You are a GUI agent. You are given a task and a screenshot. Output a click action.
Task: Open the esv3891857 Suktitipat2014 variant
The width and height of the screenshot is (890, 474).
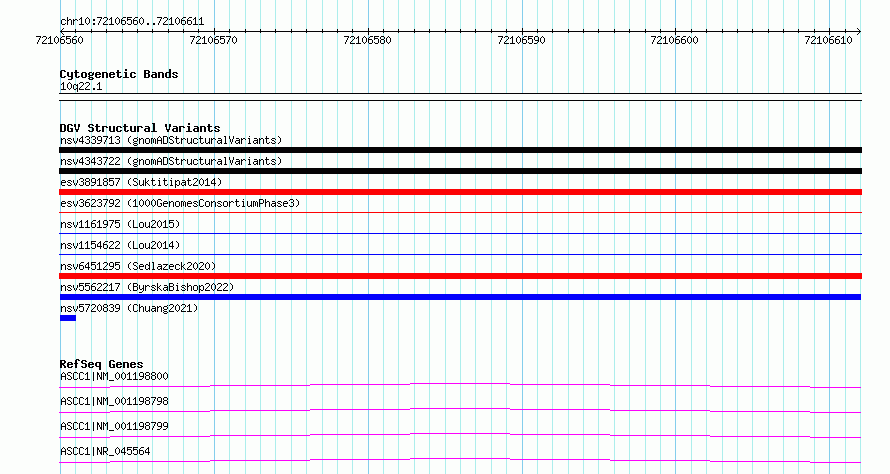pos(141,182)
